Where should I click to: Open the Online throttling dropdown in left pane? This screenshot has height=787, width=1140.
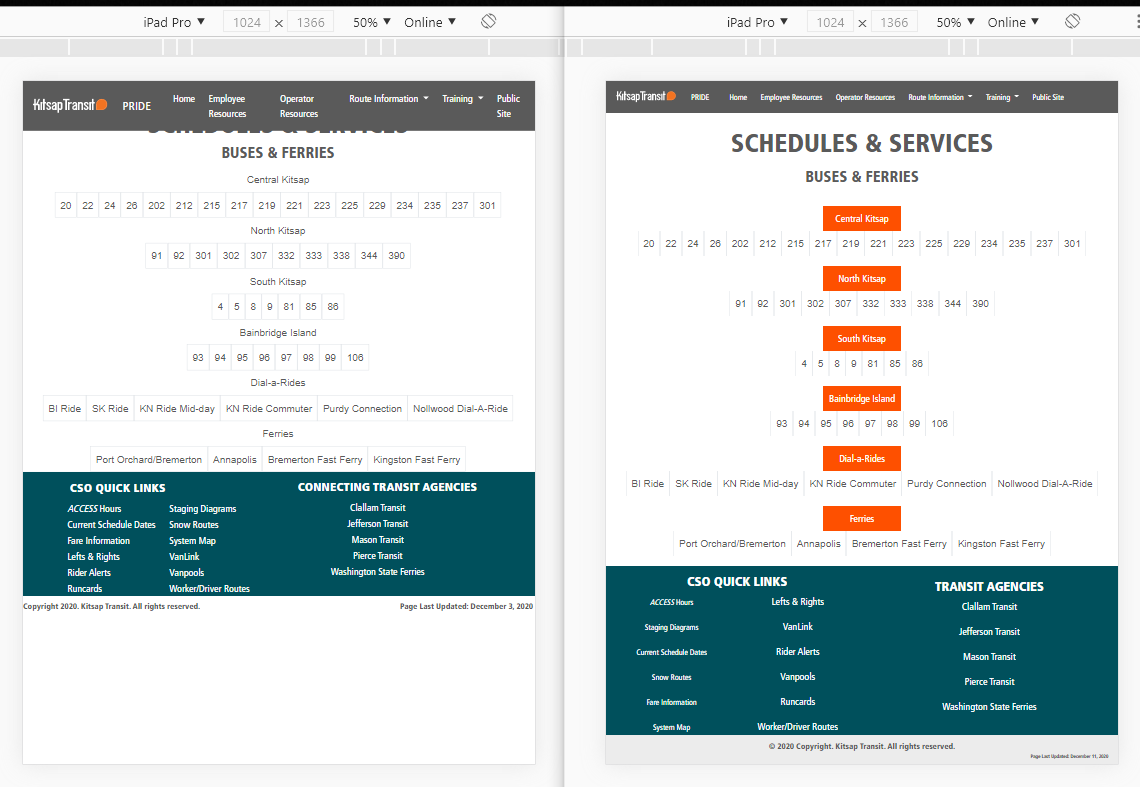coord(430,22)
